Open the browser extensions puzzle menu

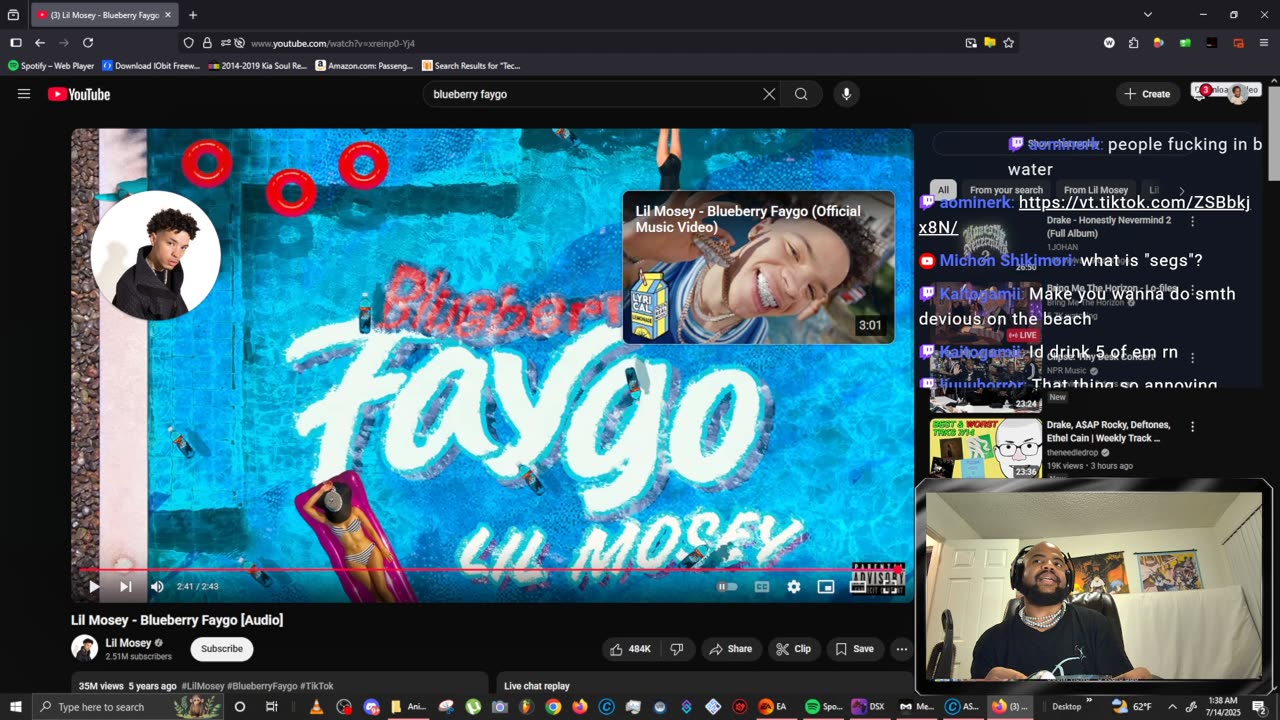[1133, 43]
